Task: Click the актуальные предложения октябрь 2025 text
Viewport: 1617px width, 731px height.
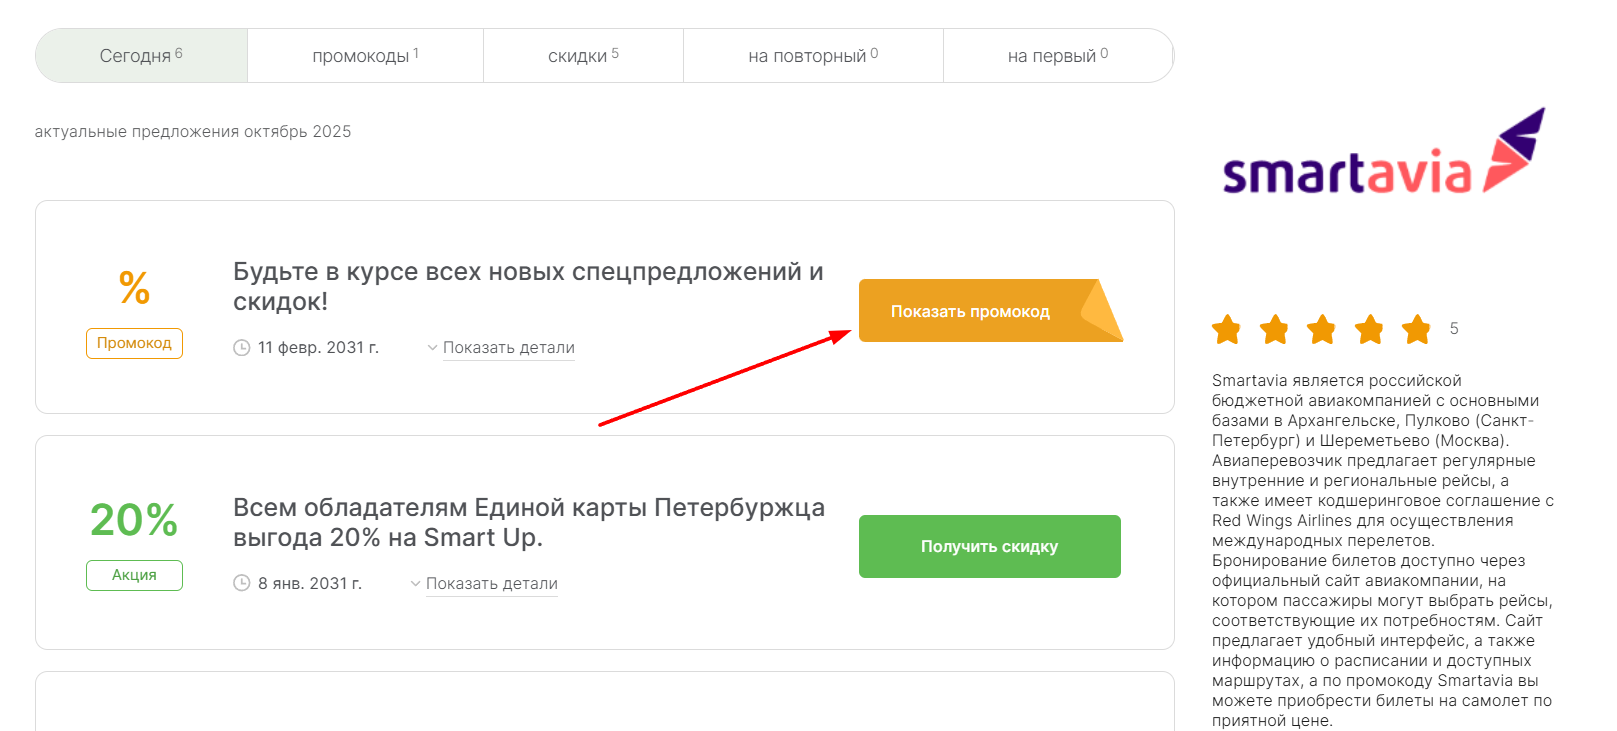Action: pos(193,132)
